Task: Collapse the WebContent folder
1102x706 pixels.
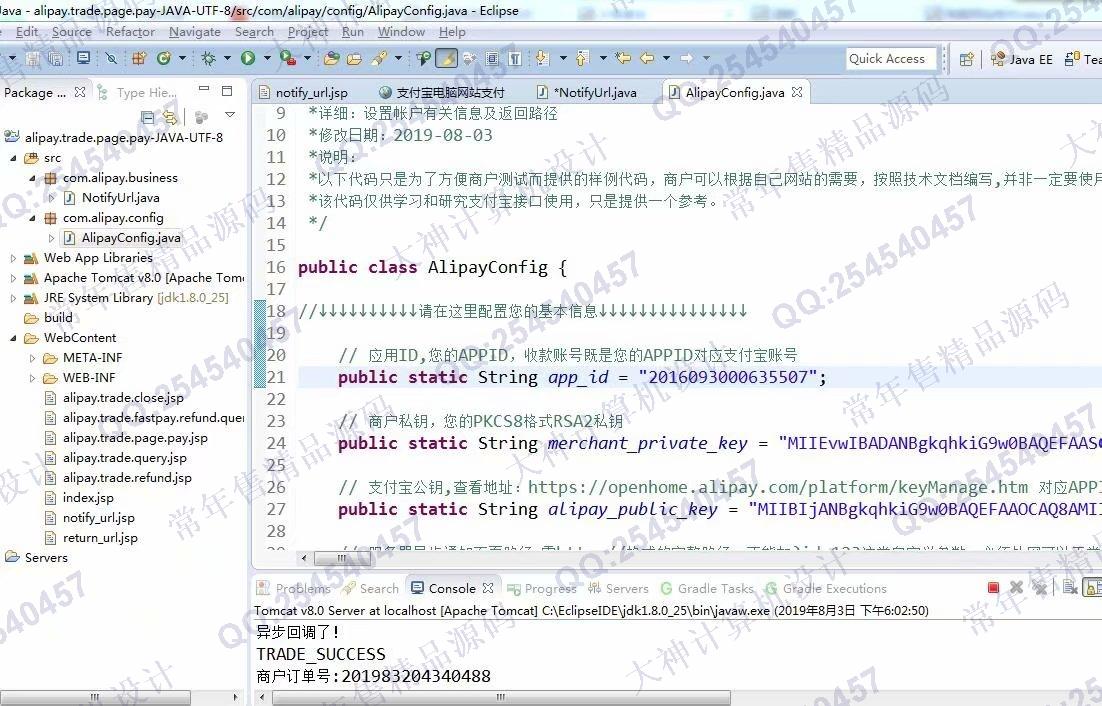Action: (x=13, y=338)
